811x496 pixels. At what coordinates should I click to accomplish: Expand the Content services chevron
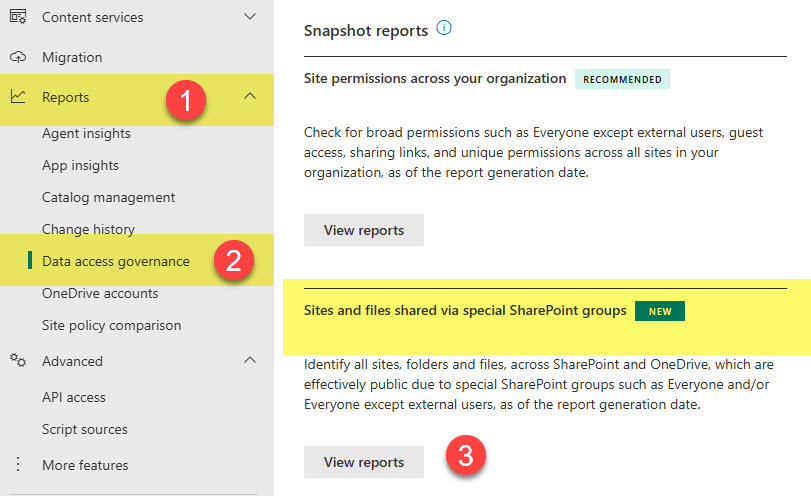tap(250, 17)
